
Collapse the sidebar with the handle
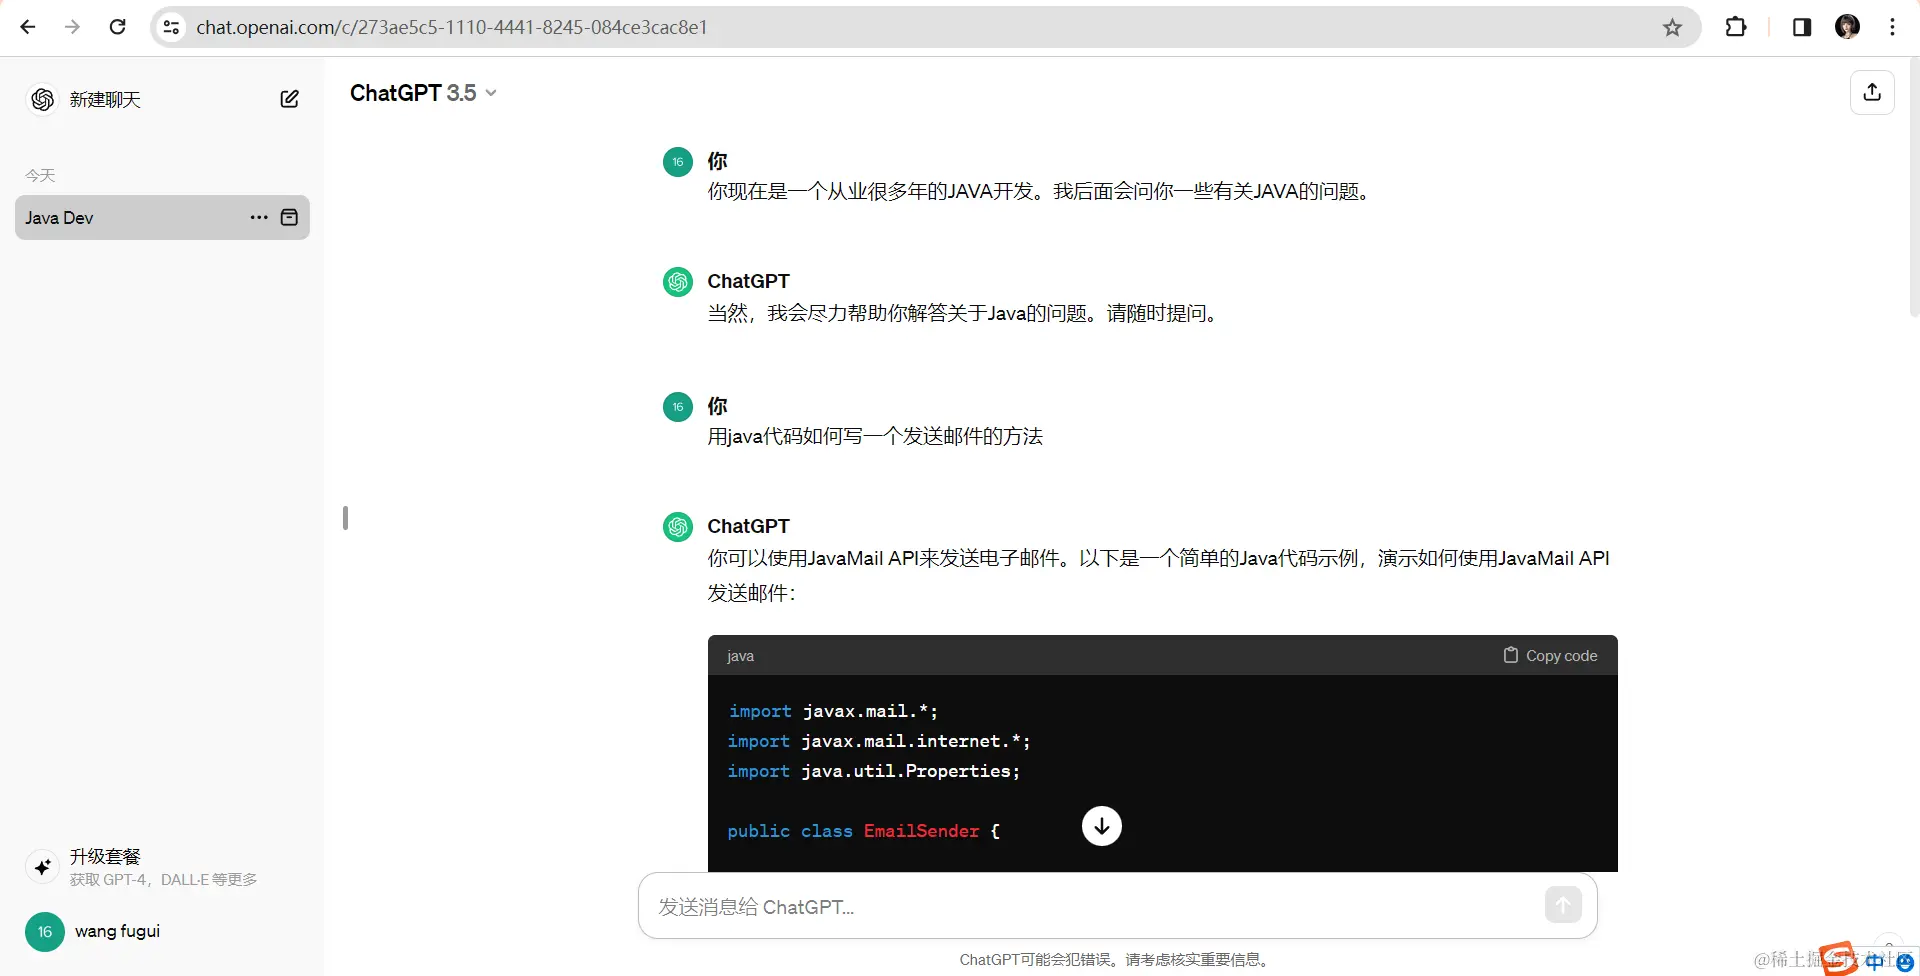pos(345,517)
